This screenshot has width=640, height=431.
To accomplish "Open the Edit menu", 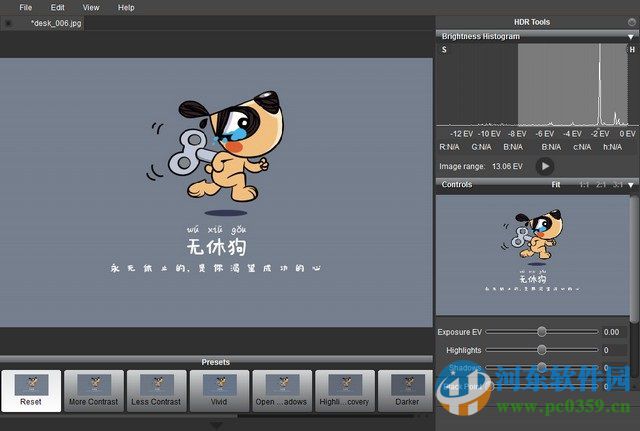I will (x=58, y=7).
